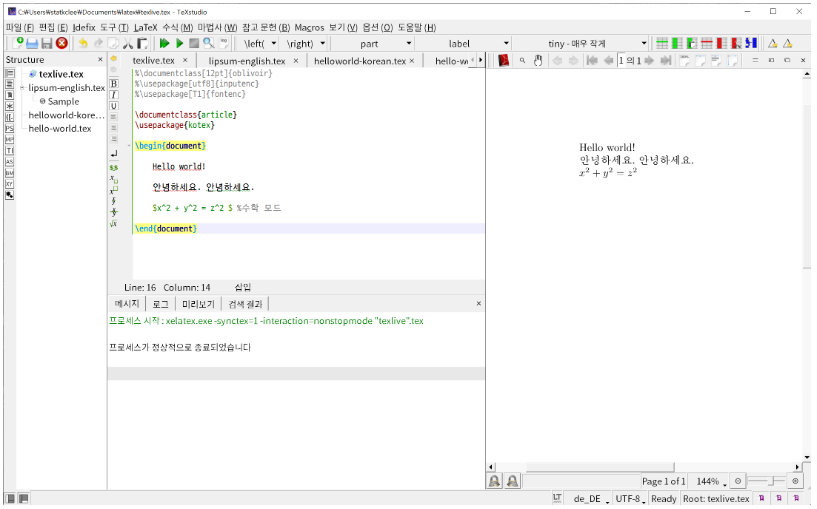Click the red close-document icon
817x509 pixels.
coord(61,43)
